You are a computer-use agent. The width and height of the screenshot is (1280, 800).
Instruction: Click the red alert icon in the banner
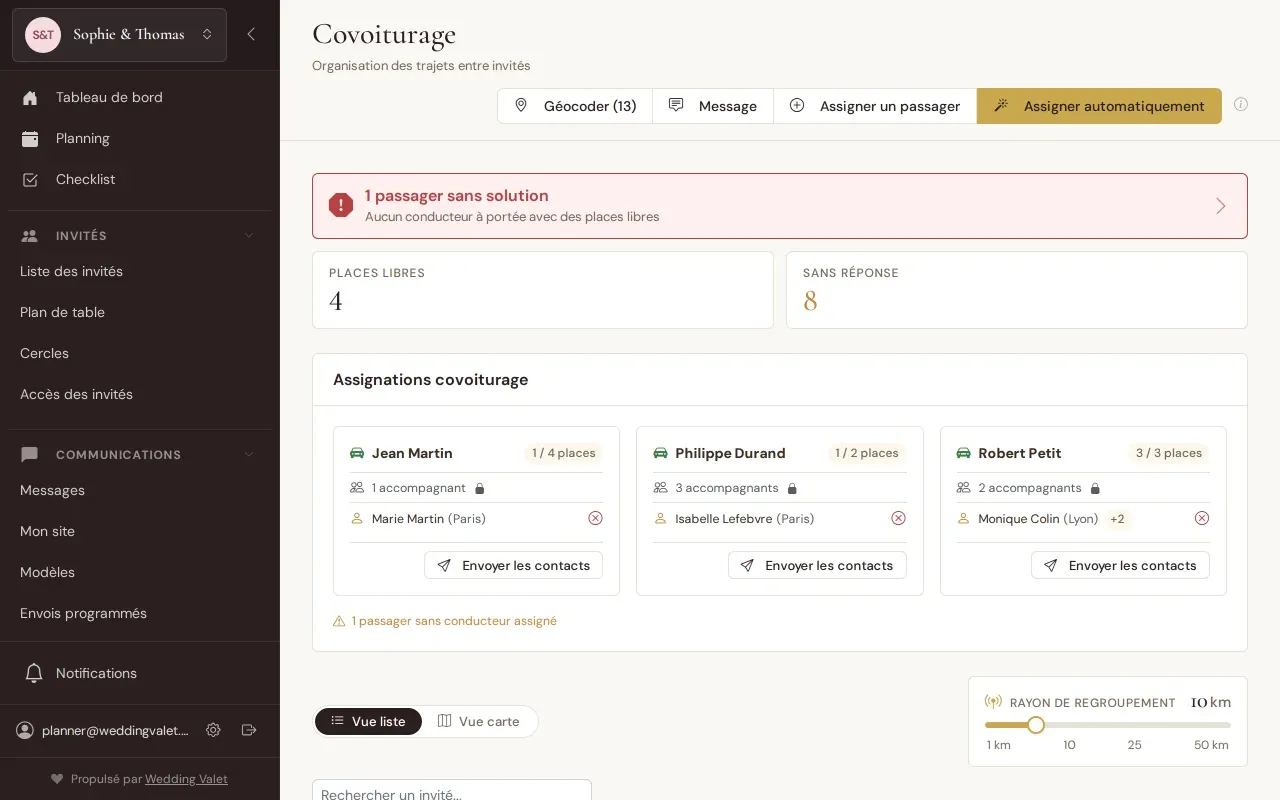point(341,205)
